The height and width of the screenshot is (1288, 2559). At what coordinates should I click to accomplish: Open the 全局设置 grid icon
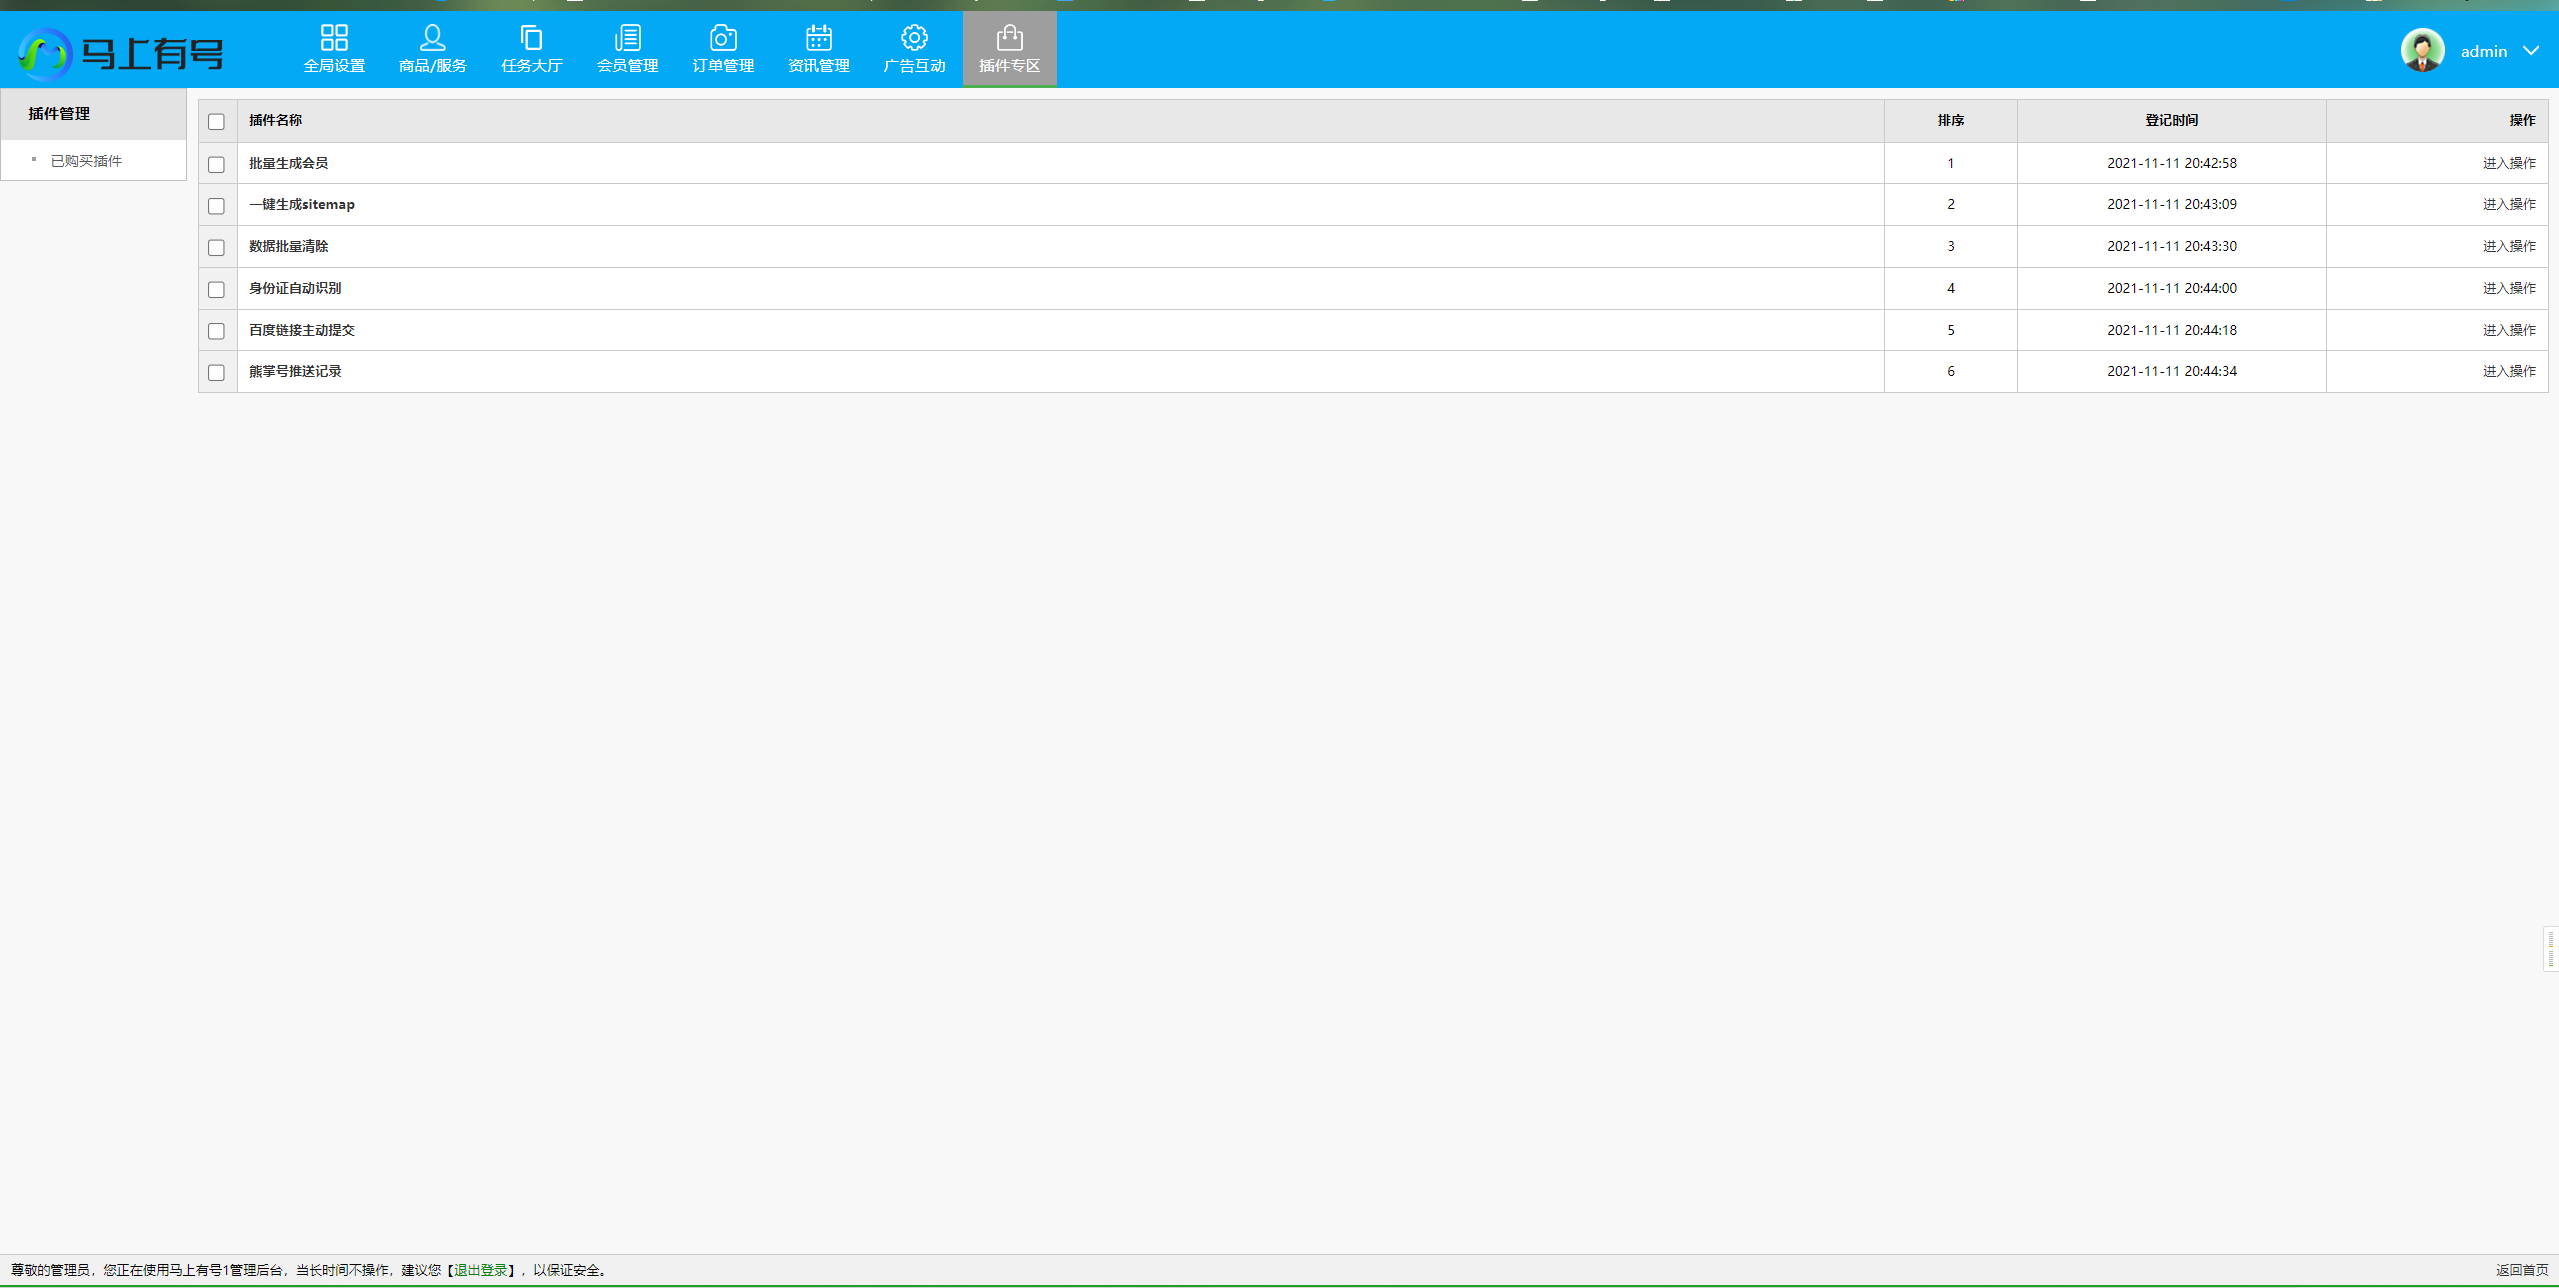coord(334,38)
